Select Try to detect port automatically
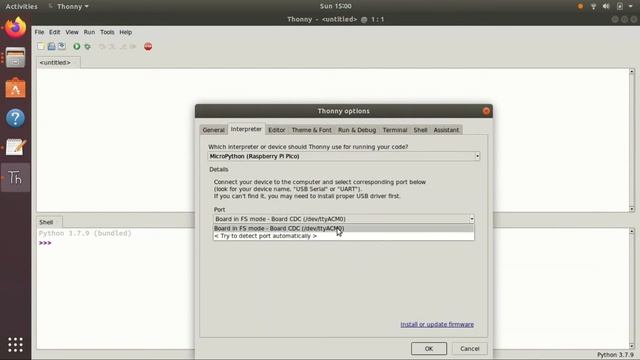 343,236
